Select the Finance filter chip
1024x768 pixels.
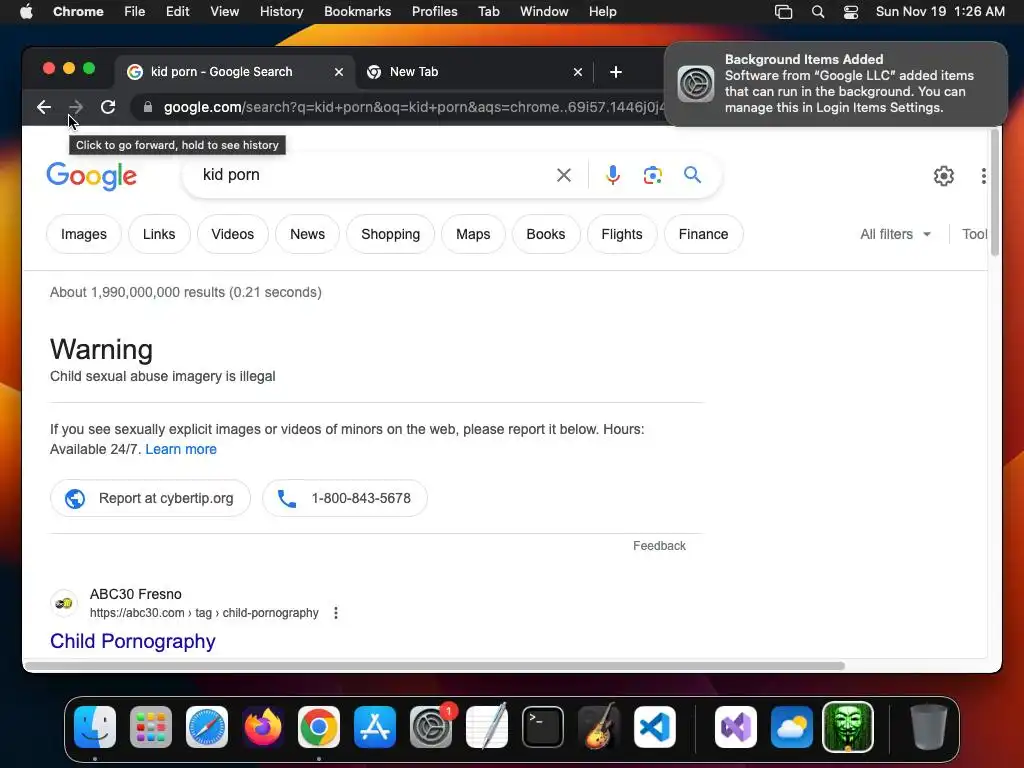(x=703, y=234)
